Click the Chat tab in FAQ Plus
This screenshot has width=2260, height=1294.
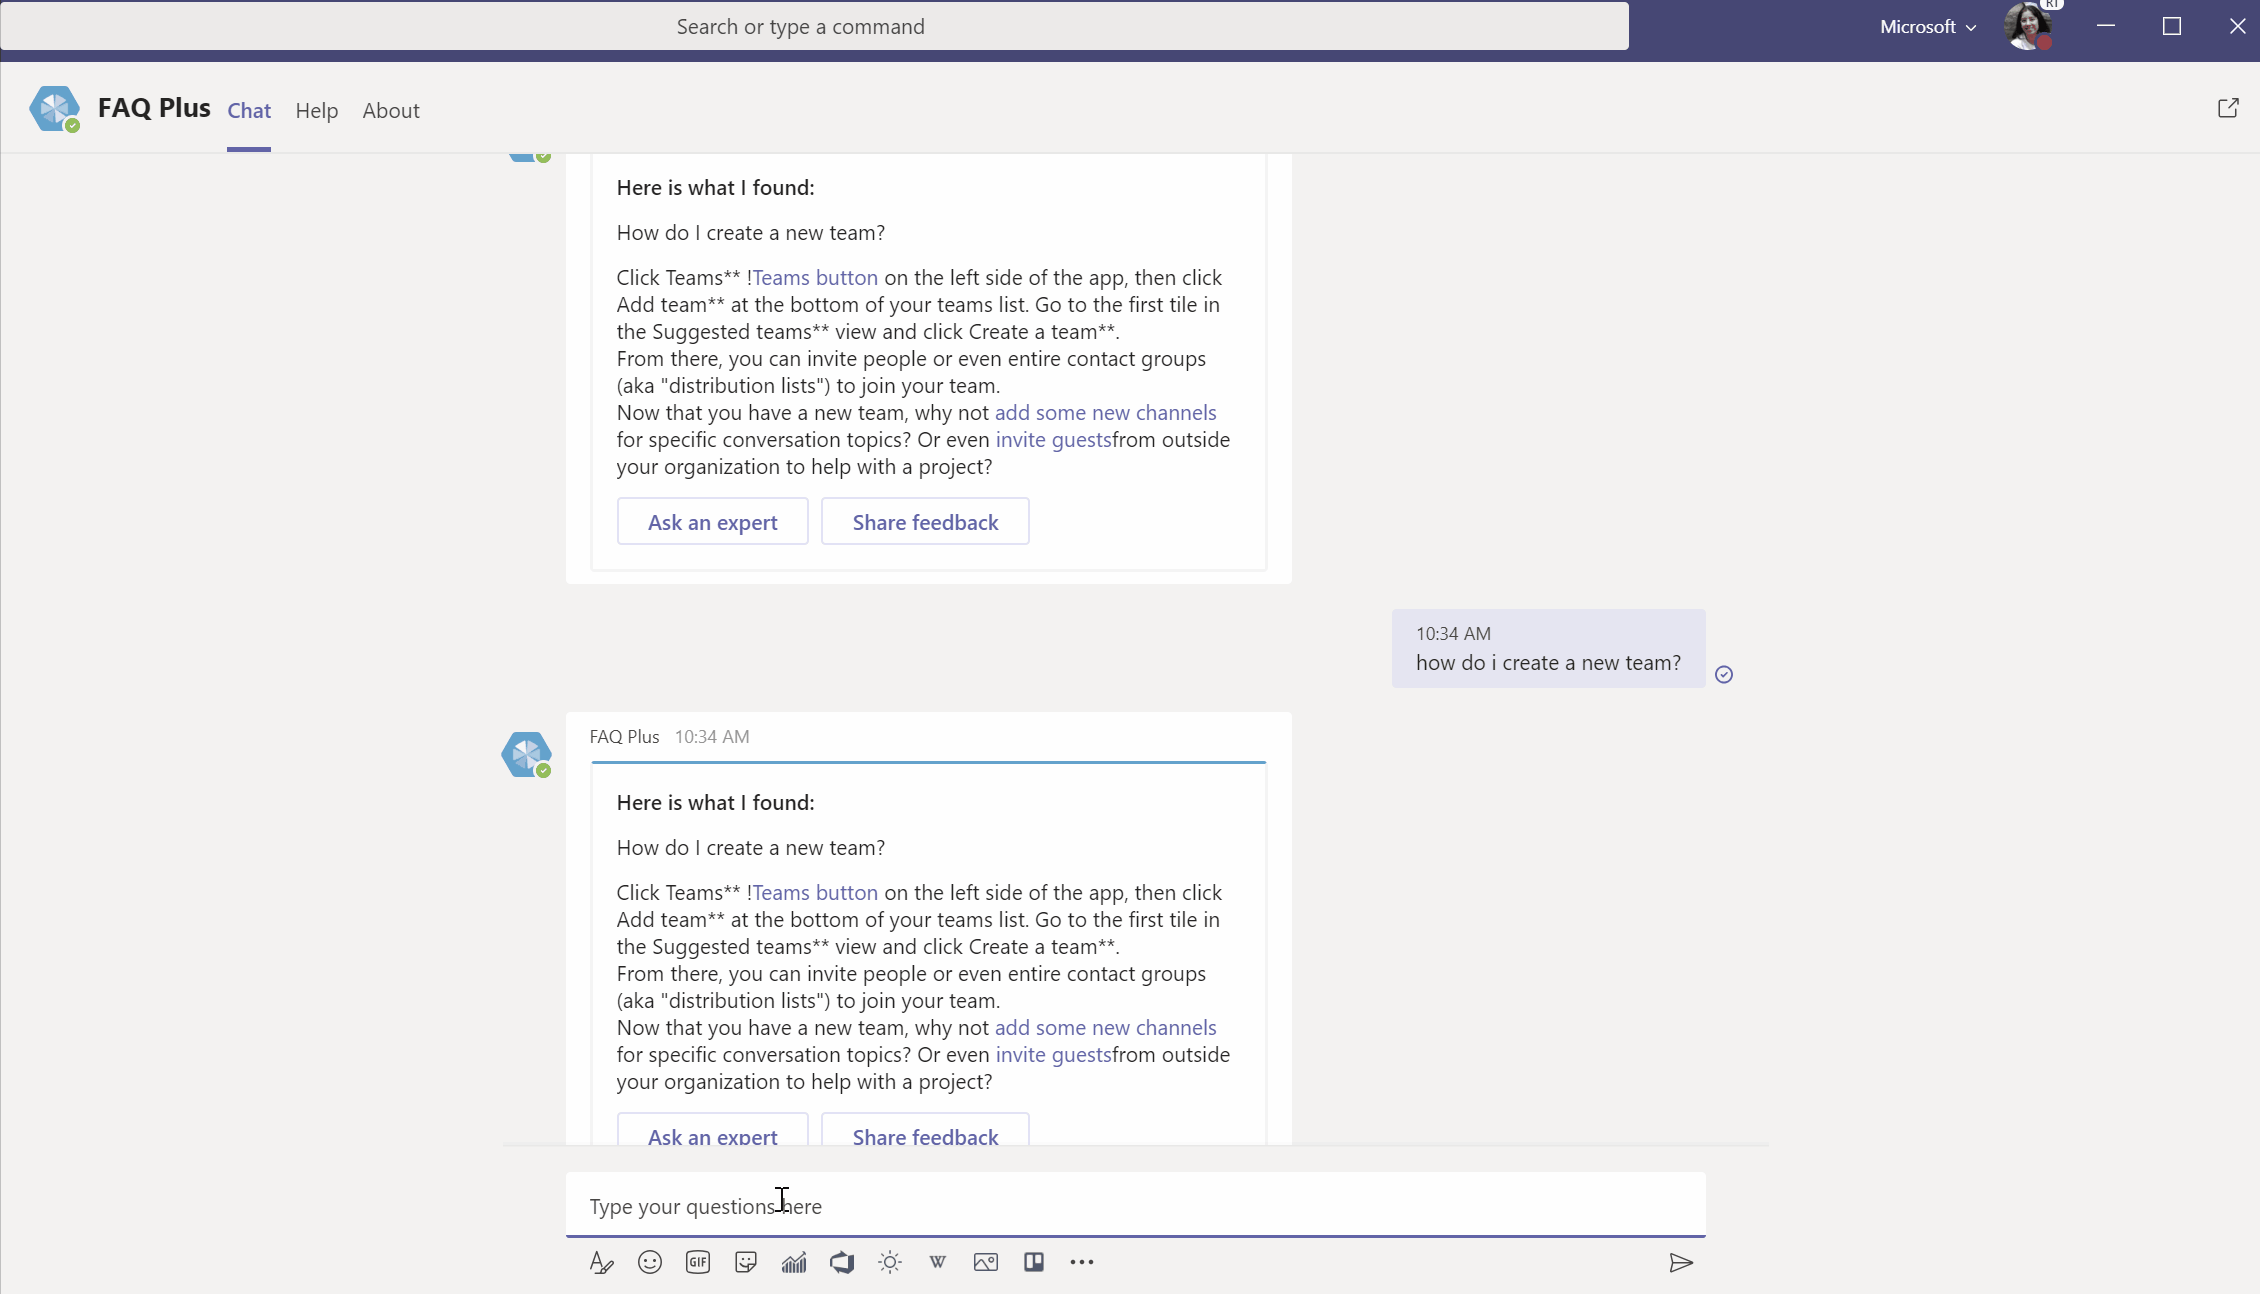click(247, 109)
